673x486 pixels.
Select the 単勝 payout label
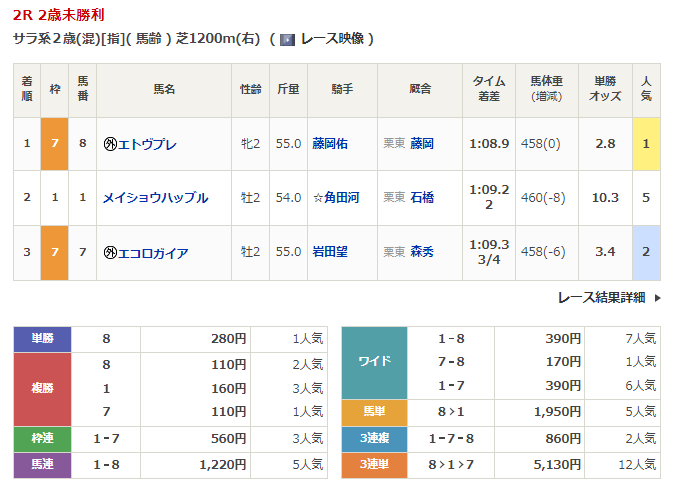42,339
